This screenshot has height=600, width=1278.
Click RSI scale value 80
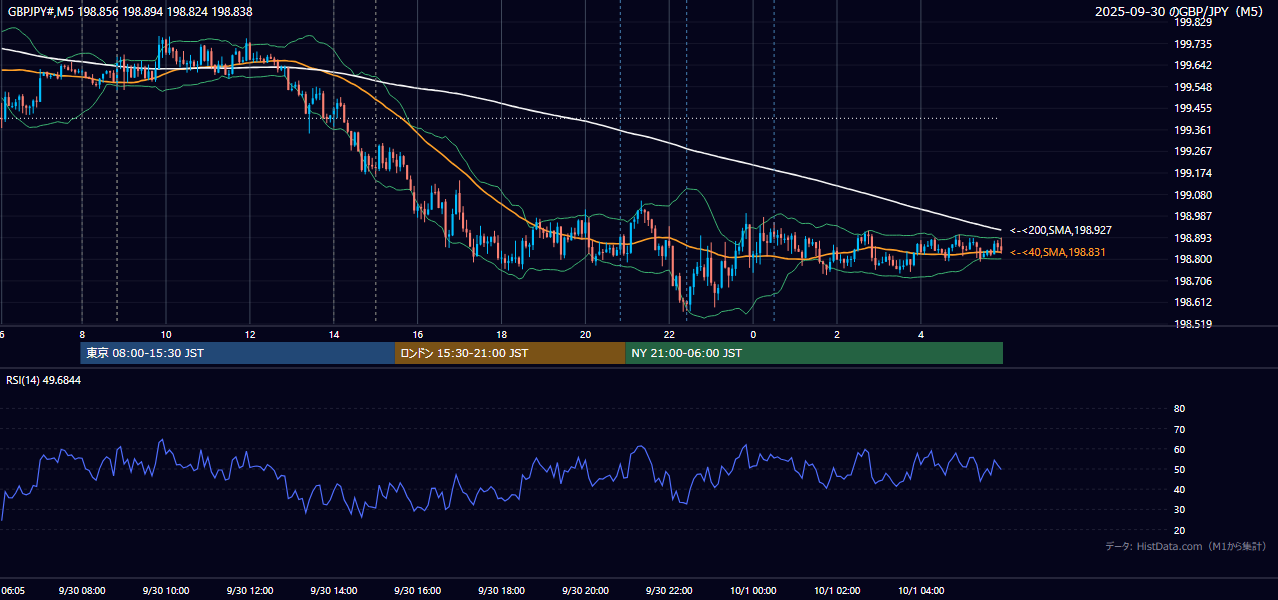point(1179,409)
